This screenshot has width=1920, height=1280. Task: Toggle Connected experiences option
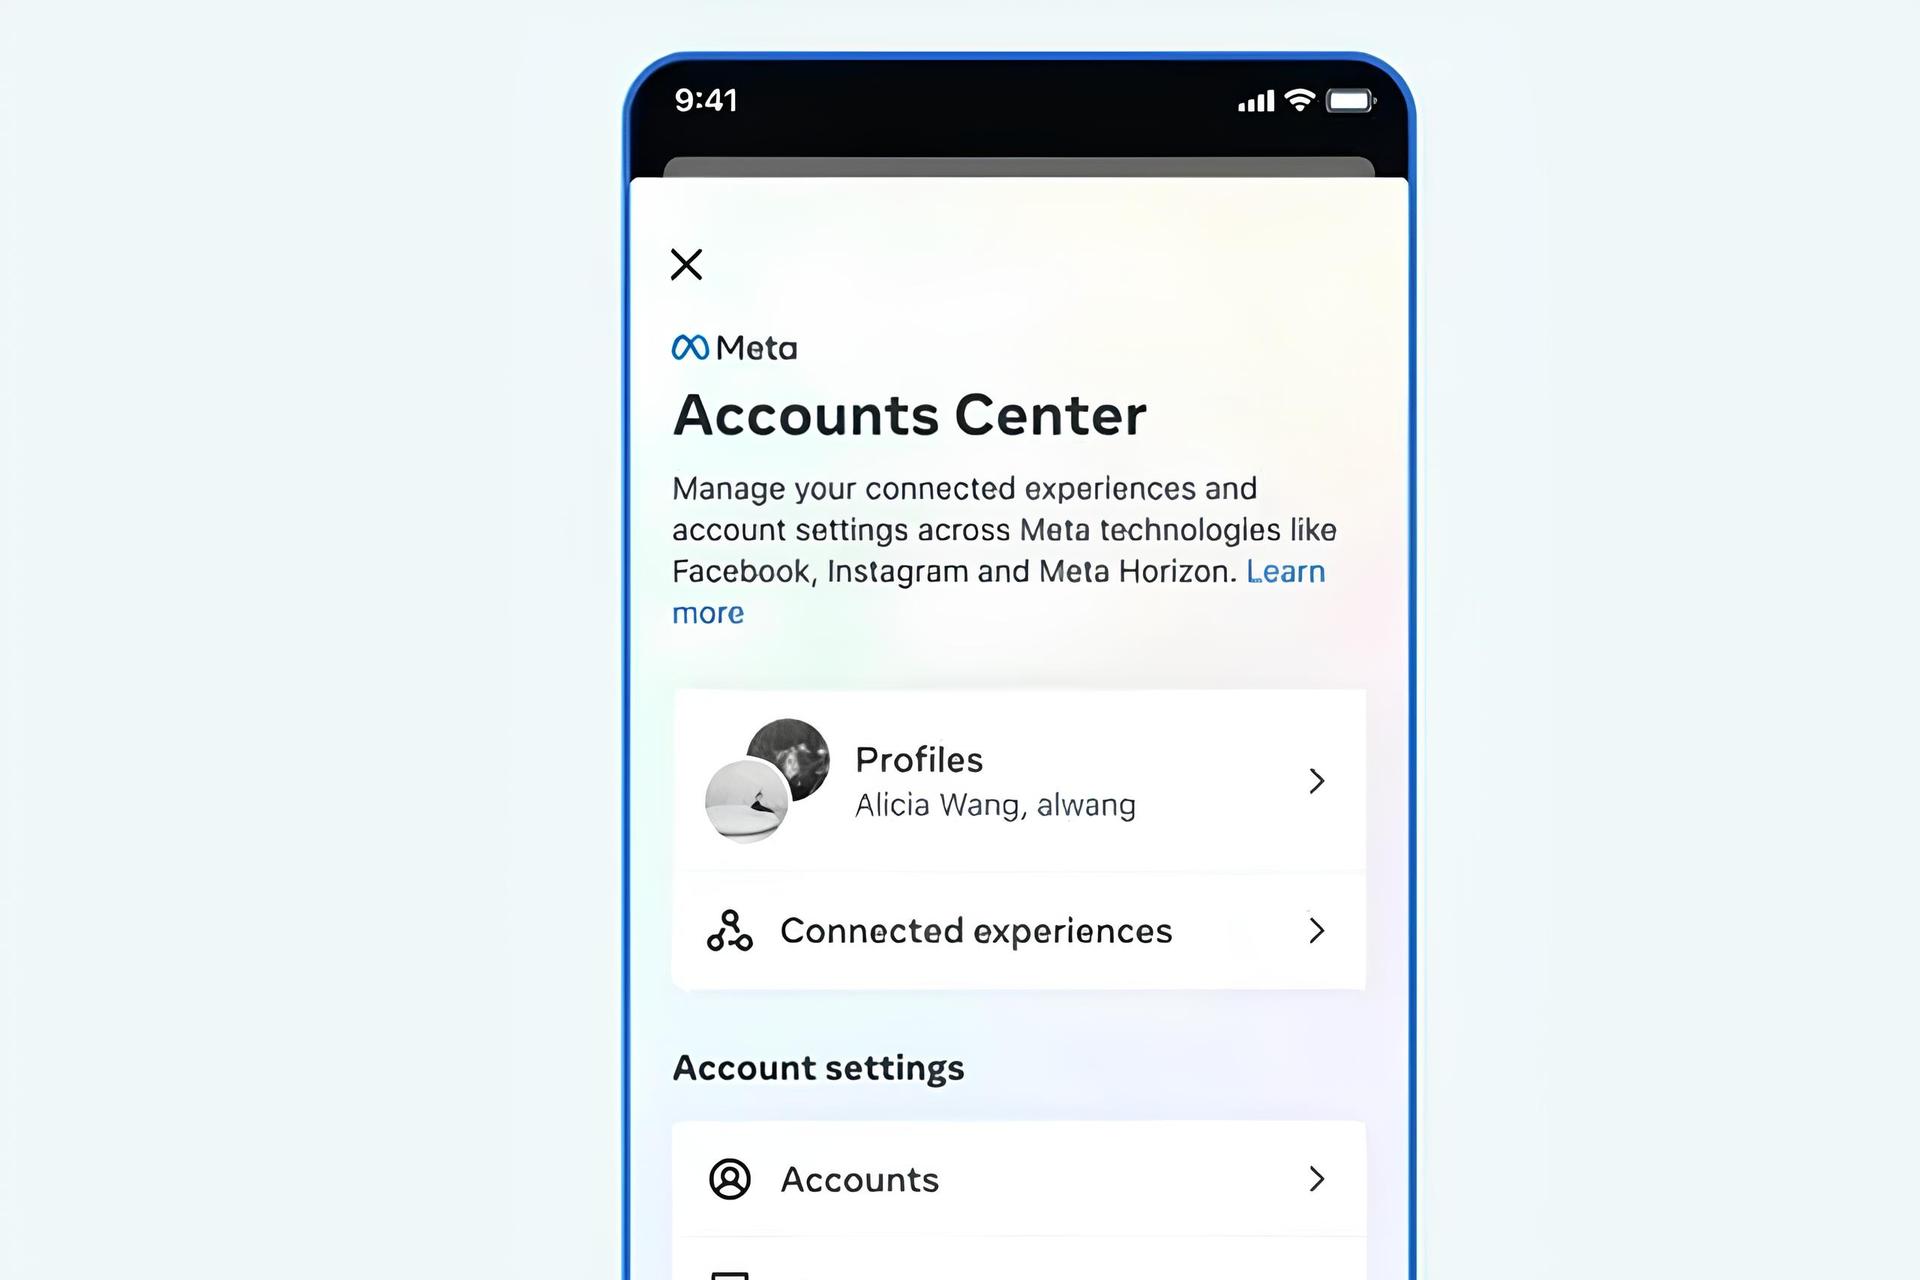pos(1016,930)
